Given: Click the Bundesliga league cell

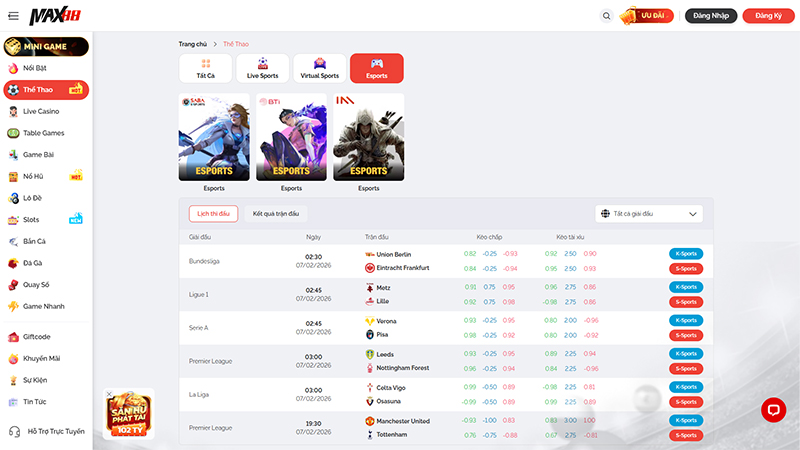Looking at the screenshot, I should (x=204, y=261).
